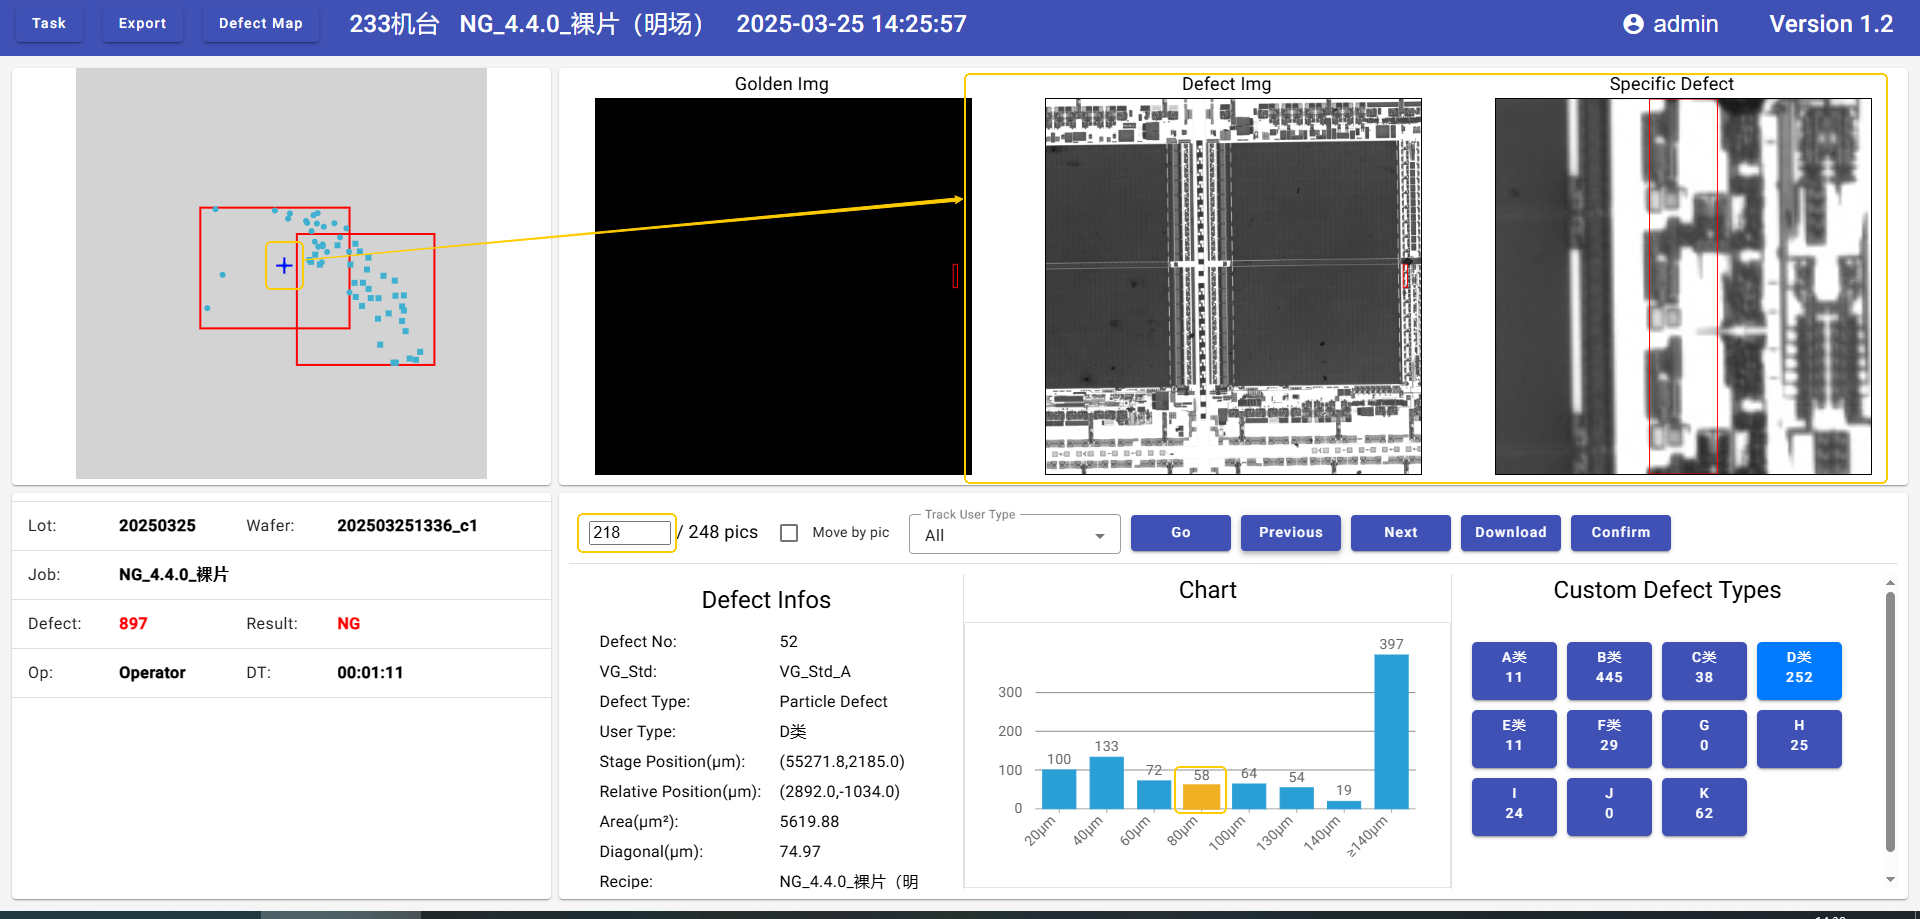Click the Export button

coord(142,23)
